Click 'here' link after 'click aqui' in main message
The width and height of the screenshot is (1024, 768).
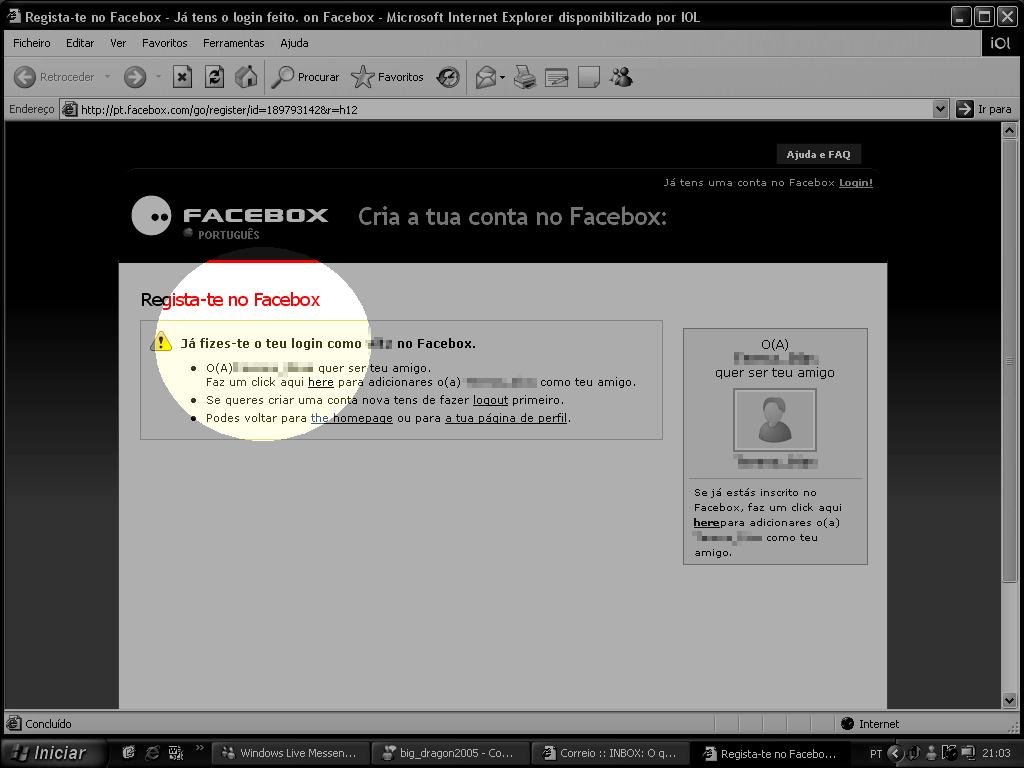tap(321, 383)
